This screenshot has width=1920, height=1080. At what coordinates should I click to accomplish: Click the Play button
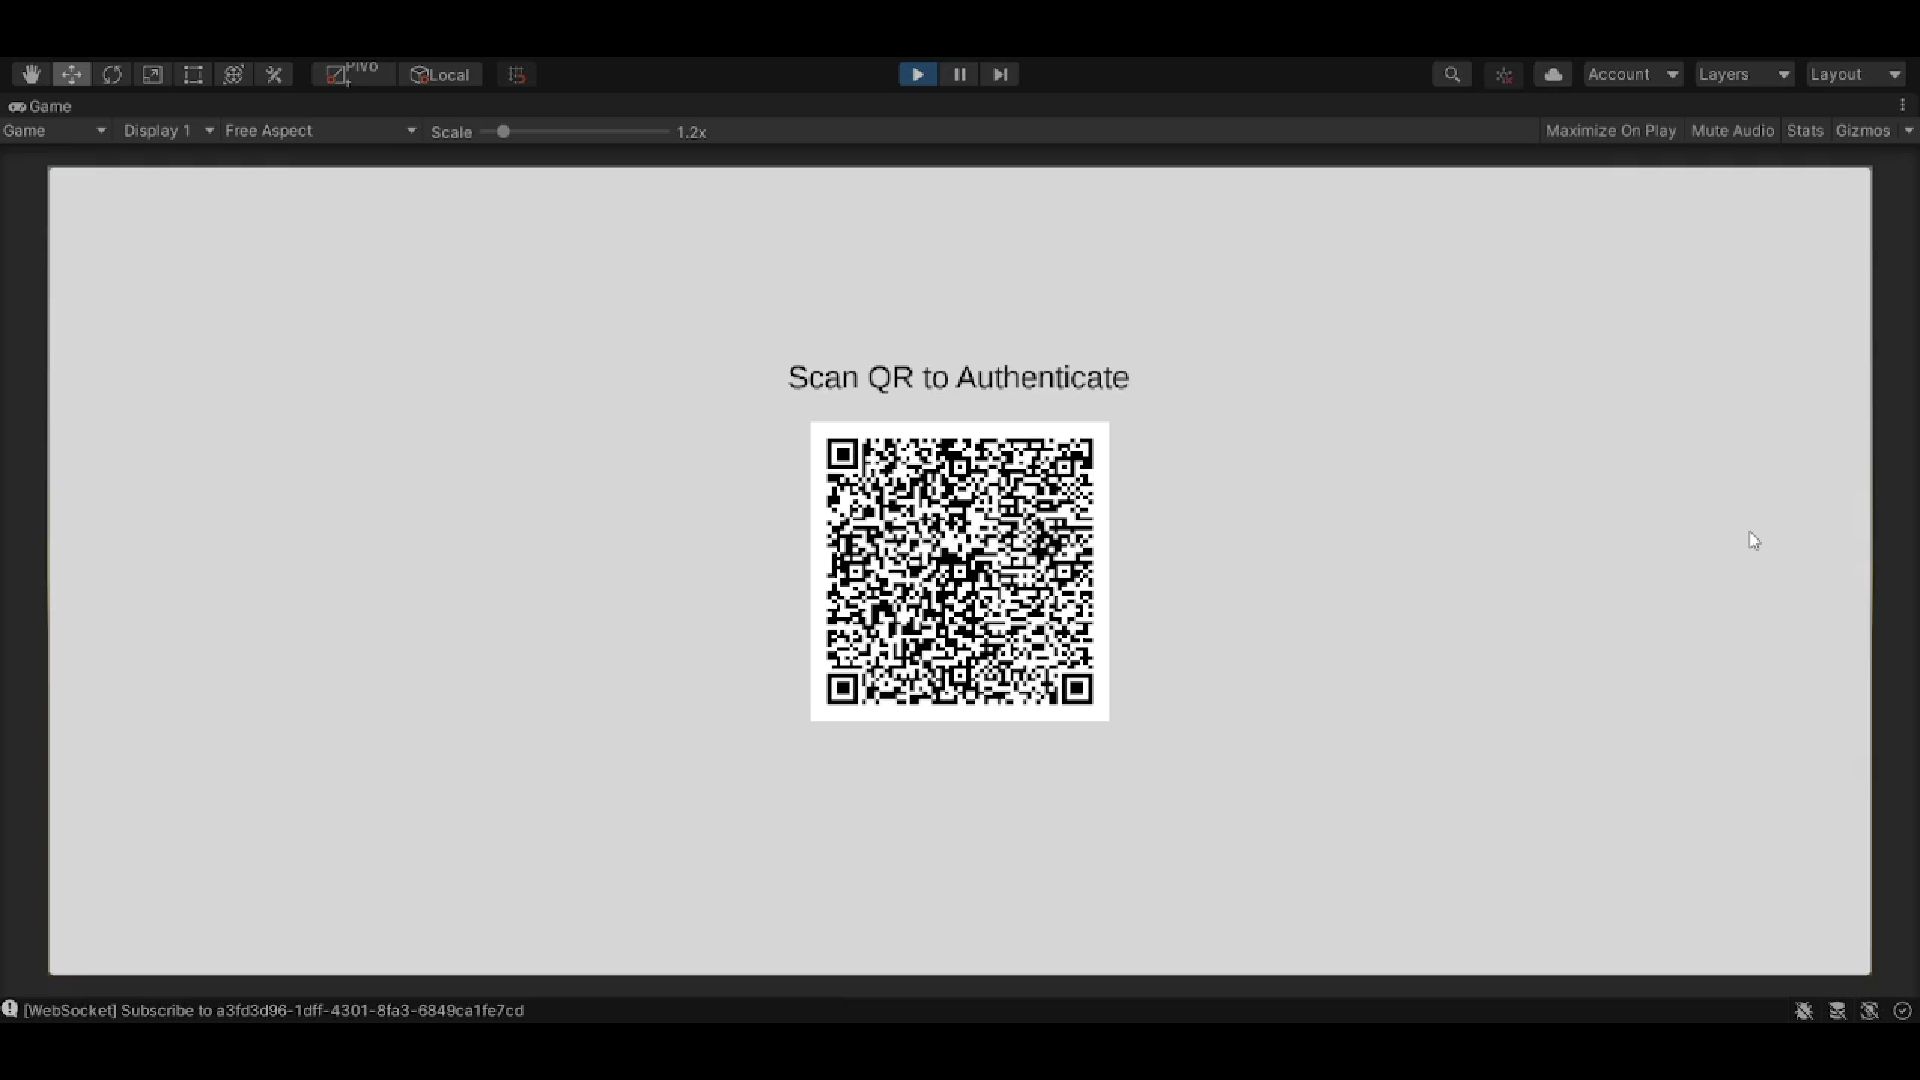tap(917, 75)
